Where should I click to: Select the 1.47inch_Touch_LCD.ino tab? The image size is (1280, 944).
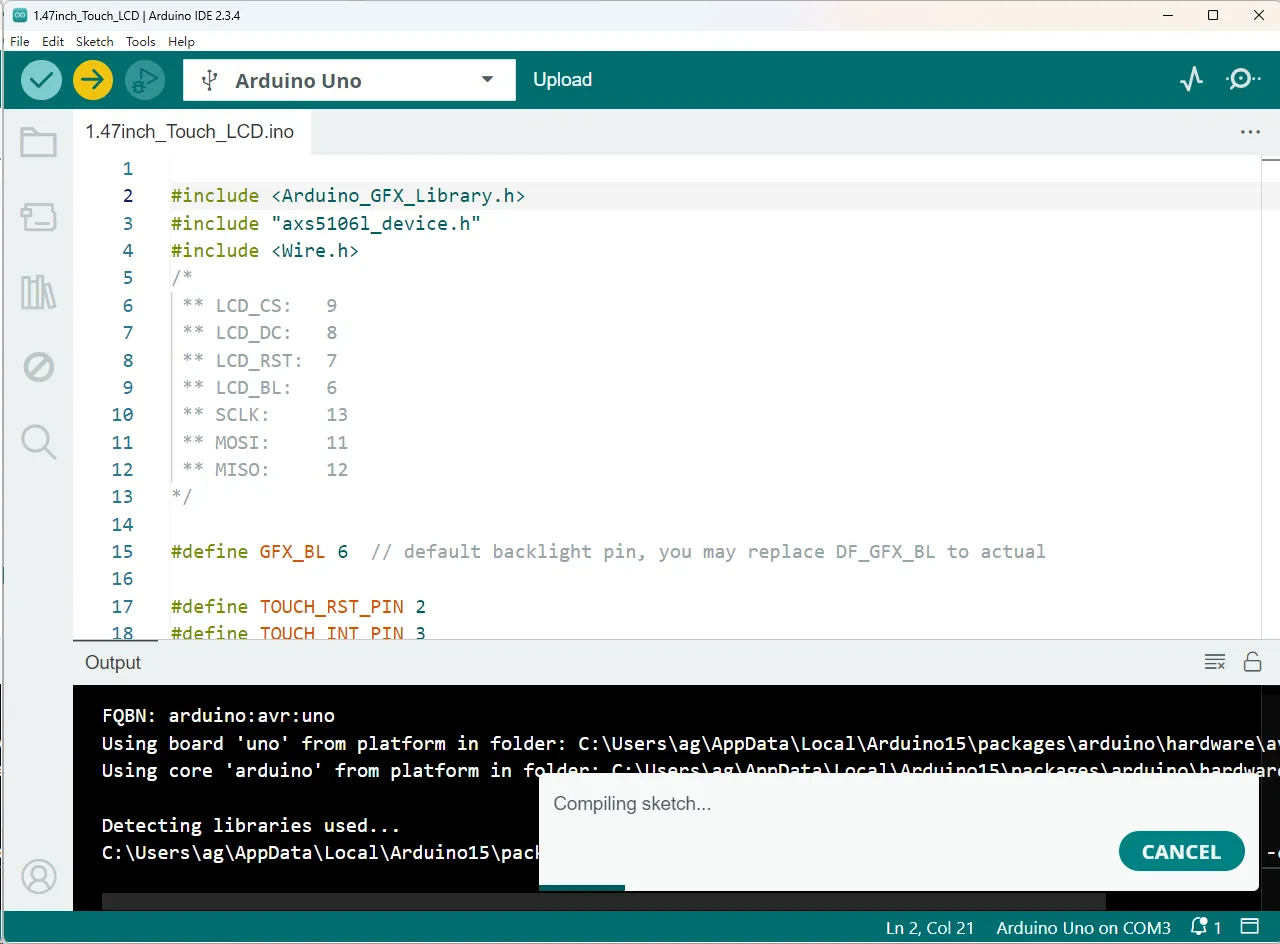click(190, 132)
